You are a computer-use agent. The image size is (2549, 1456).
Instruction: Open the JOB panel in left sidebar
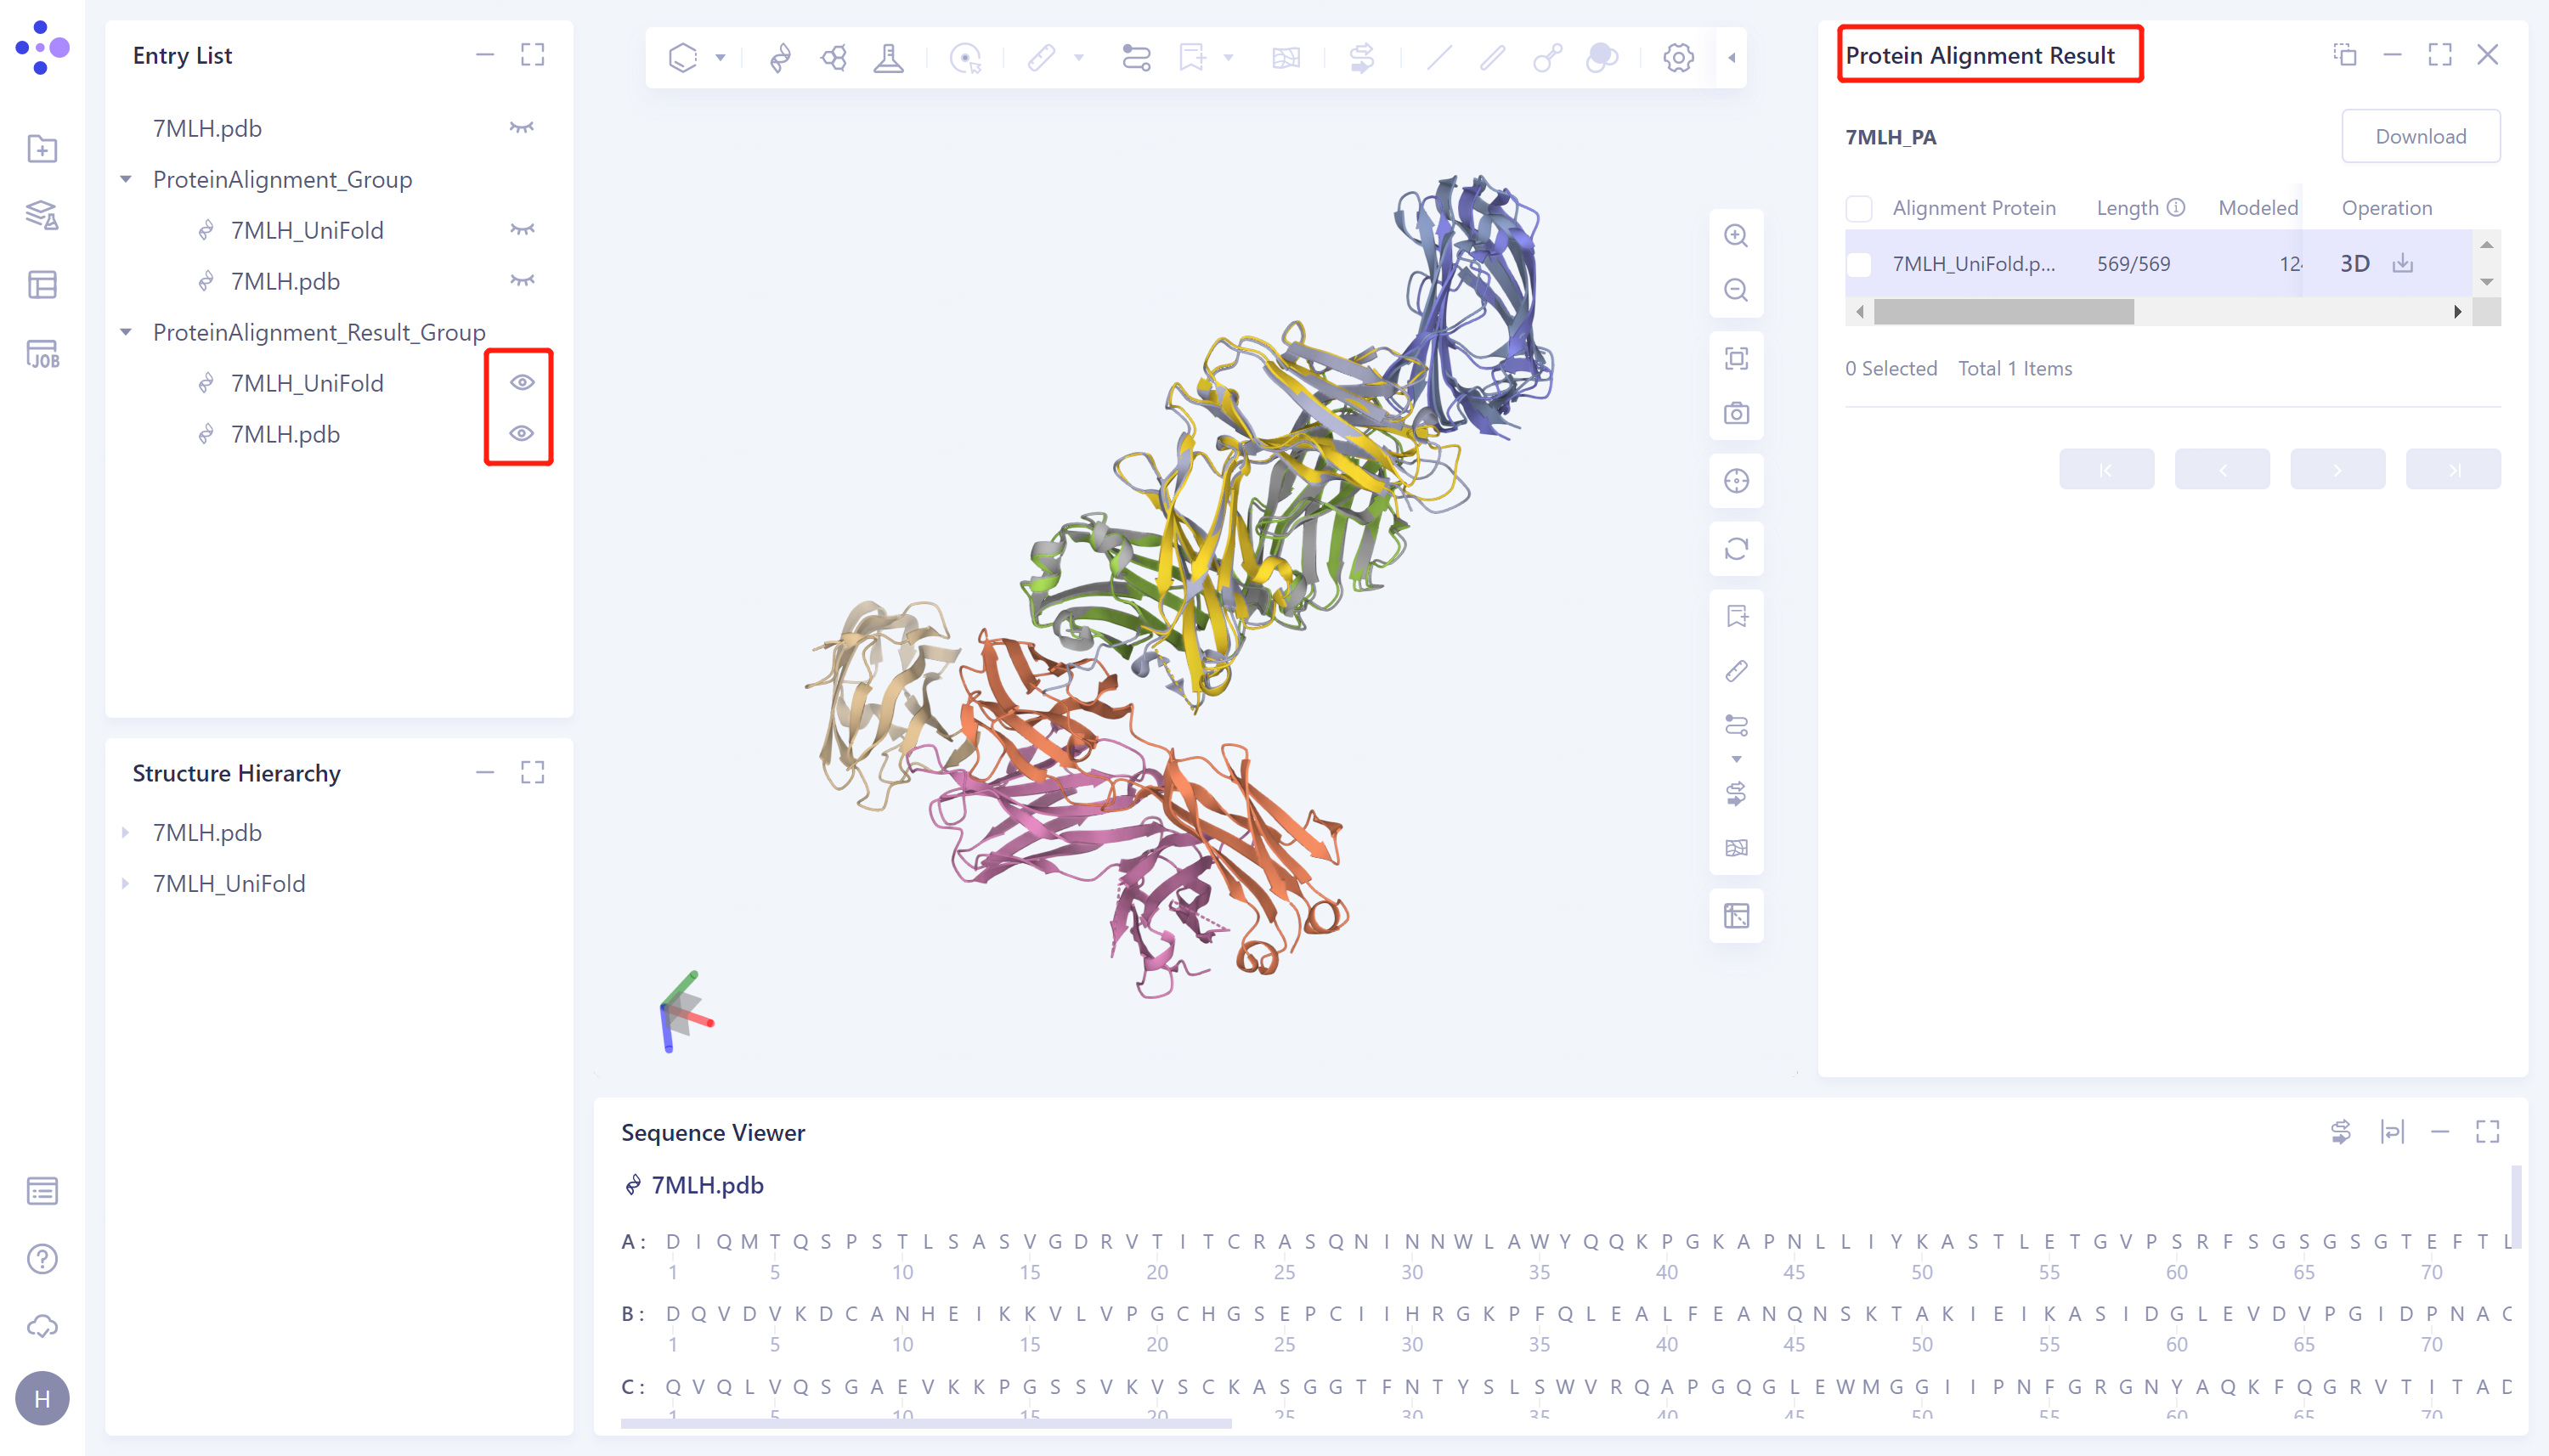42,354
